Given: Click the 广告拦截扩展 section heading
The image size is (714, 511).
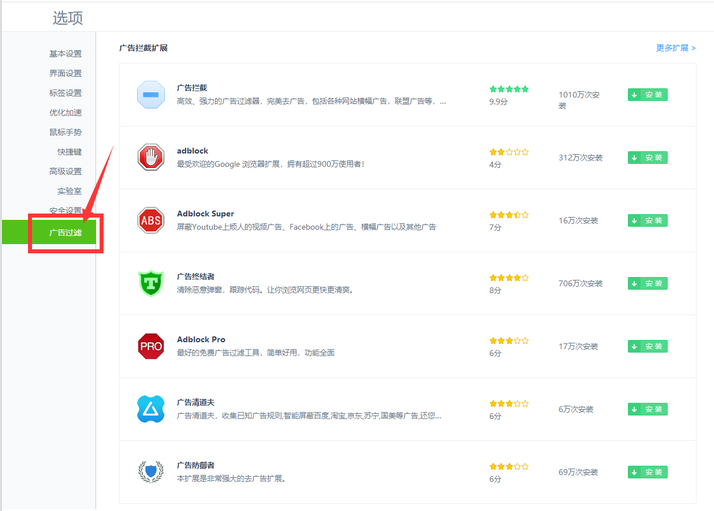Looking at the screenshot, I should pyautogui.click(x=143, y=48).
